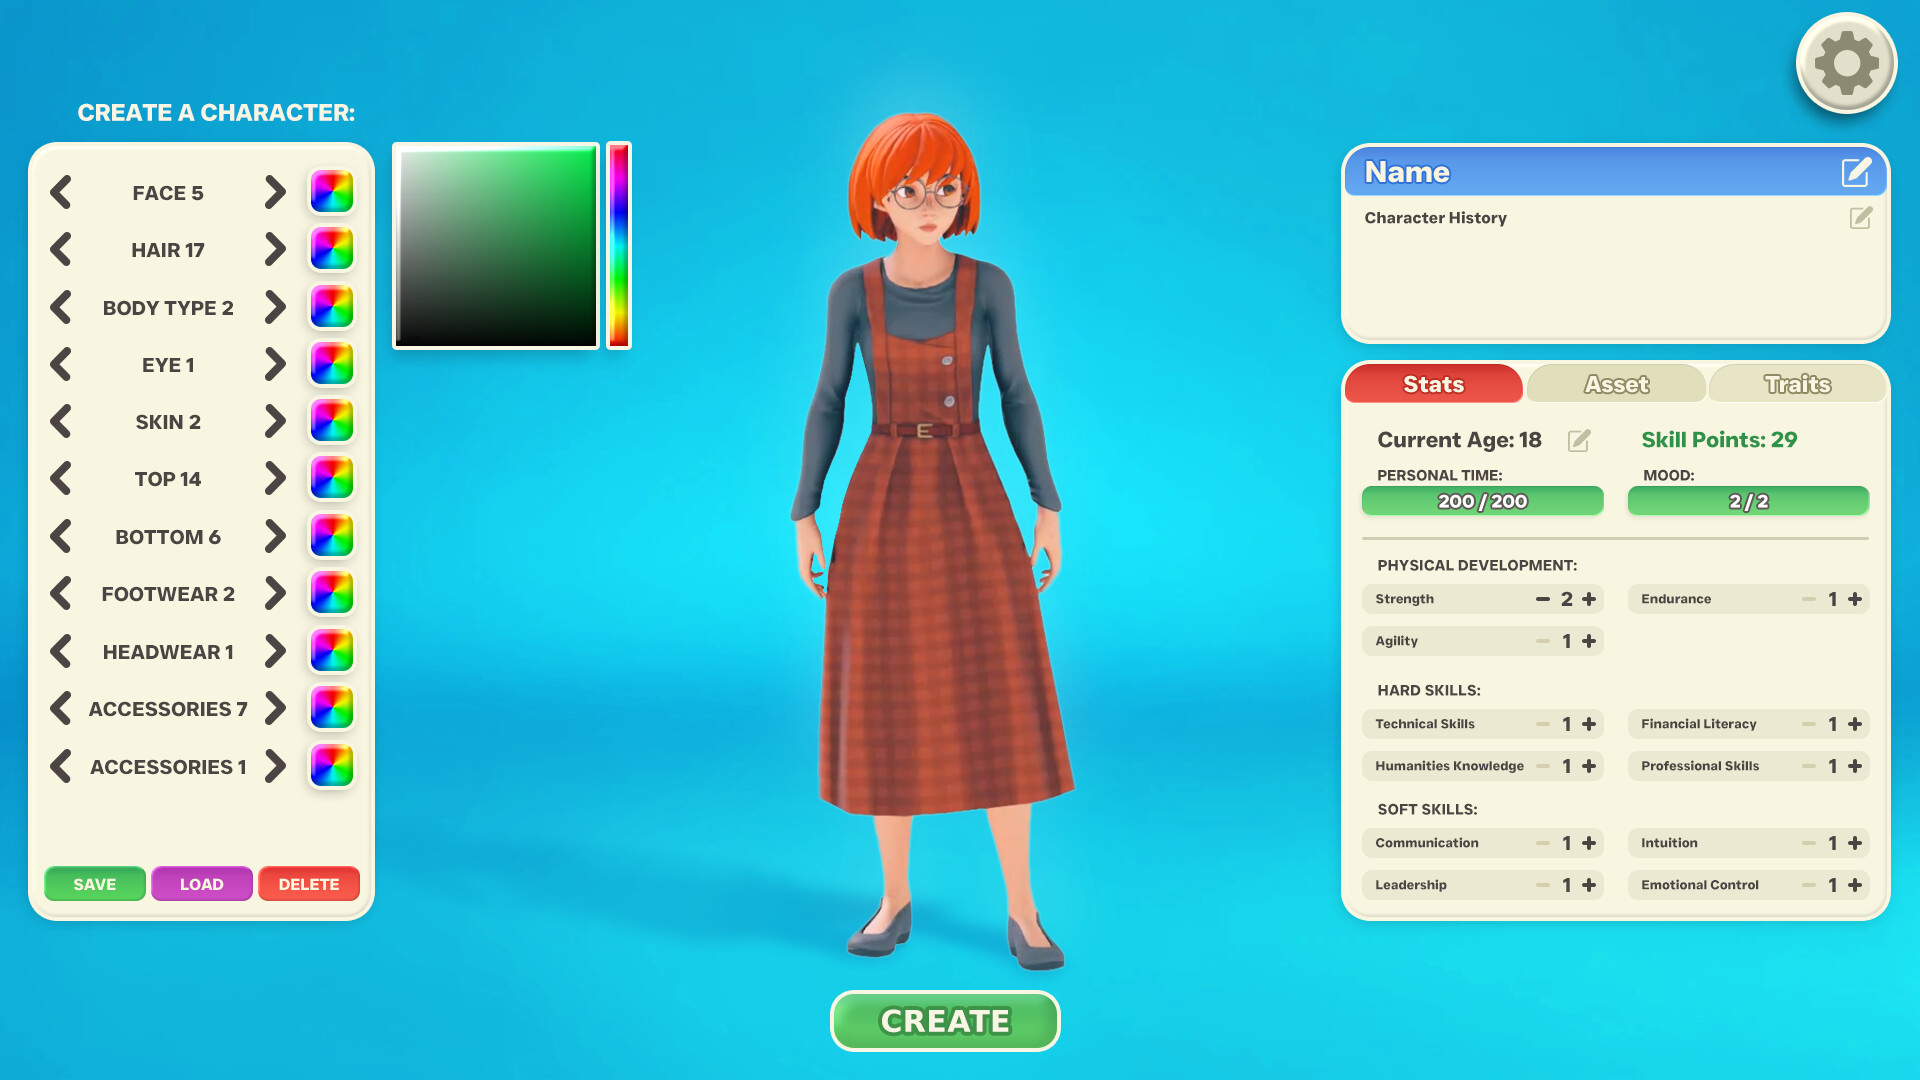This screenshot has height=1080, width=1920.
Task: Click the edit icon next to Character History
Action: click(1859, 218)
